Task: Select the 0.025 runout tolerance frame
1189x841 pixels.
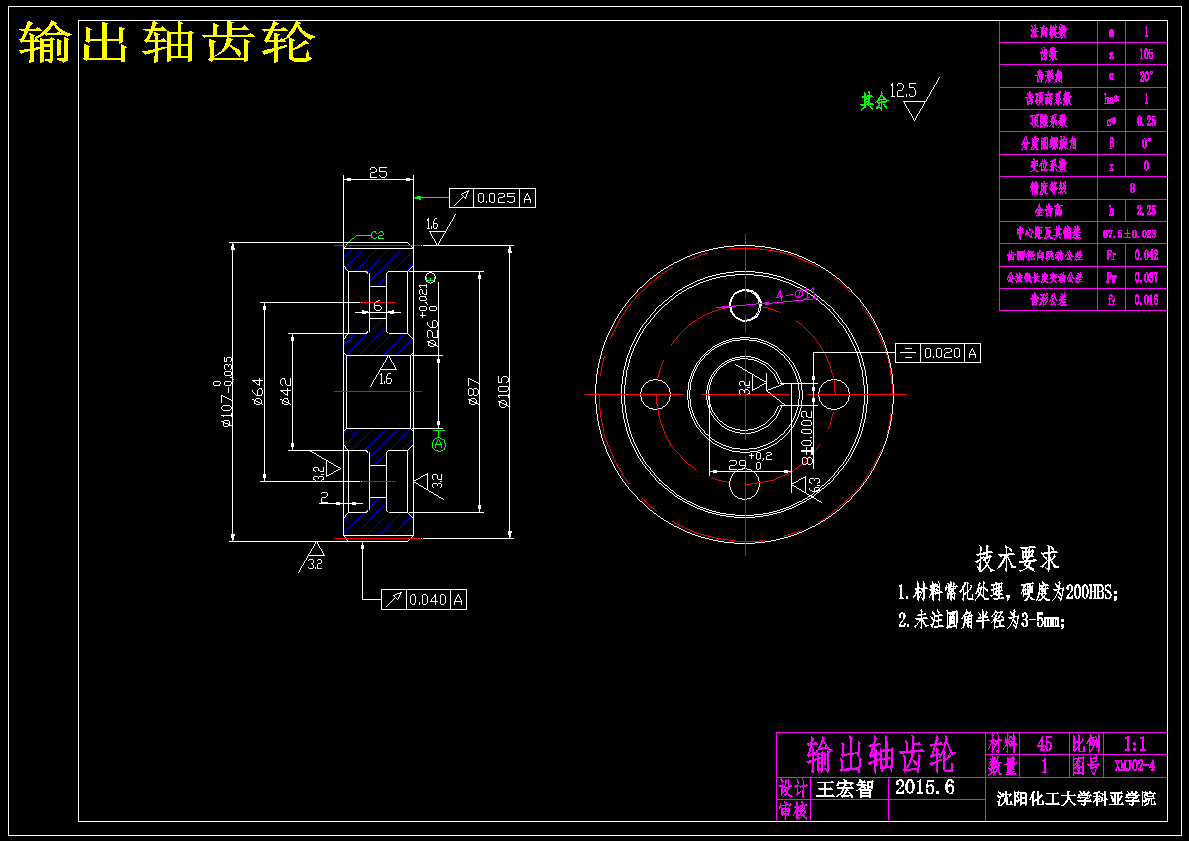Action: tap(492, 198)
